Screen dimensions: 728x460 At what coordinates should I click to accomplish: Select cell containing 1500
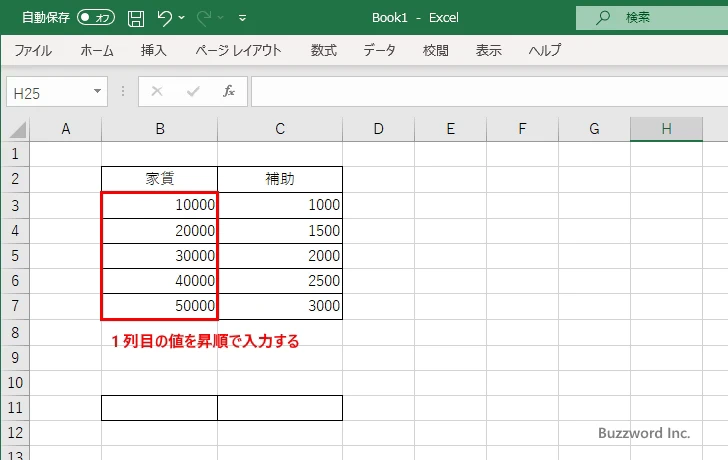[280, 231]
